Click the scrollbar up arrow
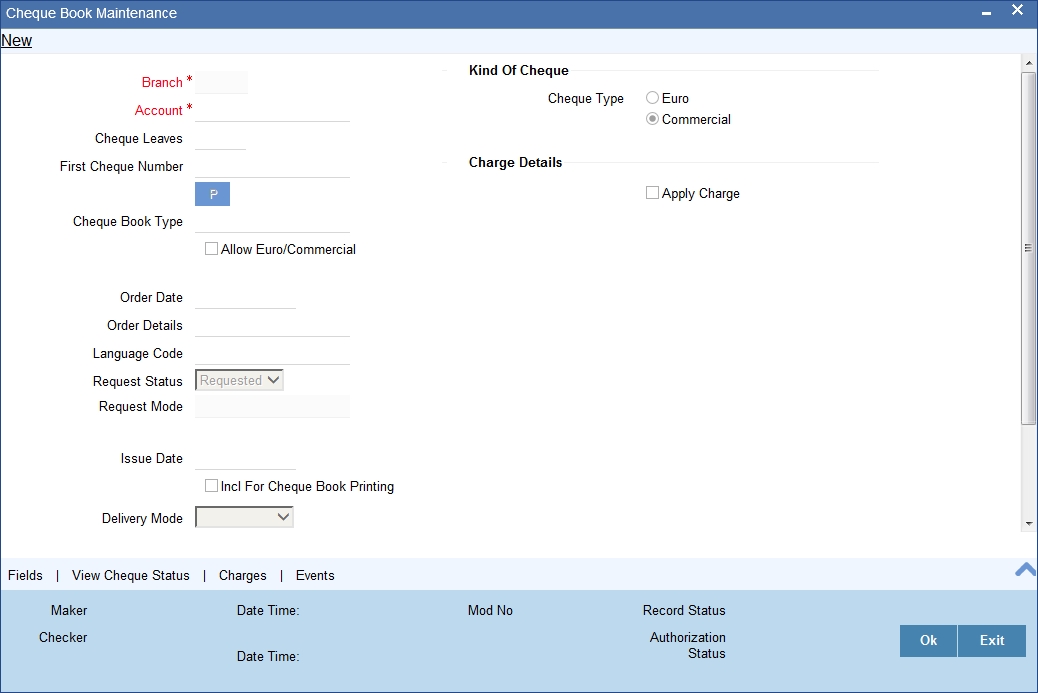 click(x=1029, y=62)
